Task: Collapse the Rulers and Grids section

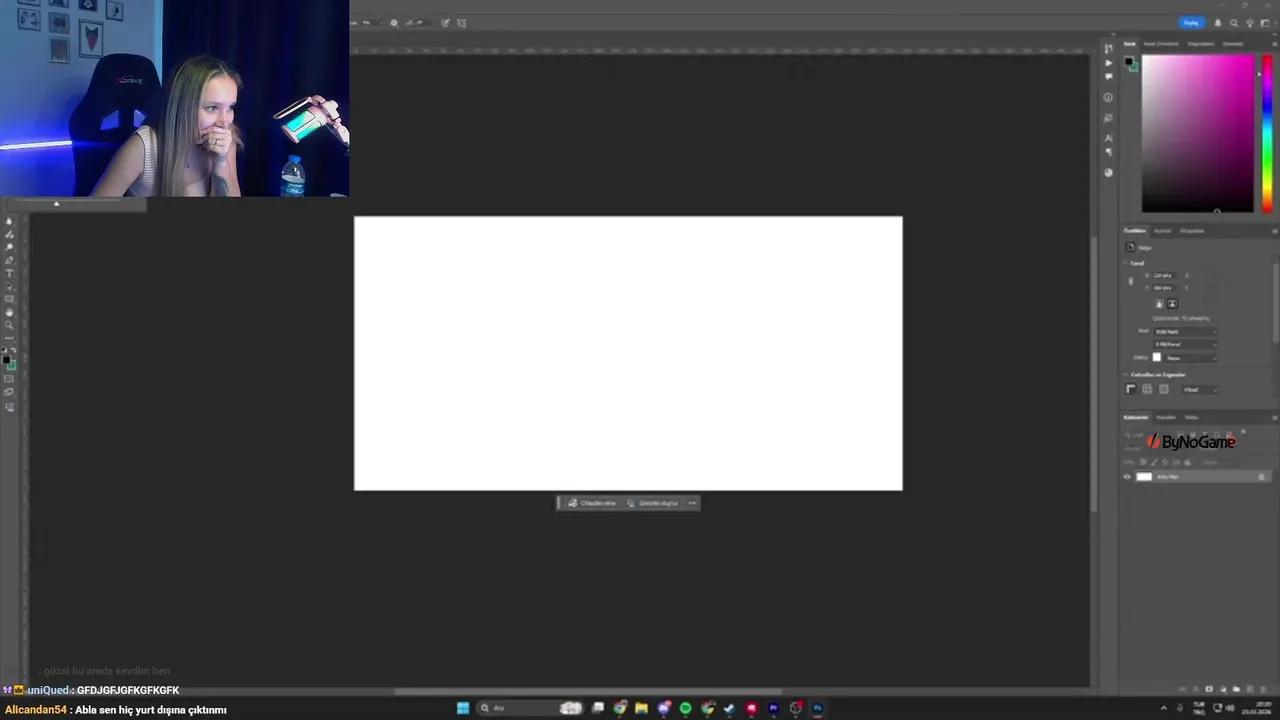Action: pos(1125,375)
